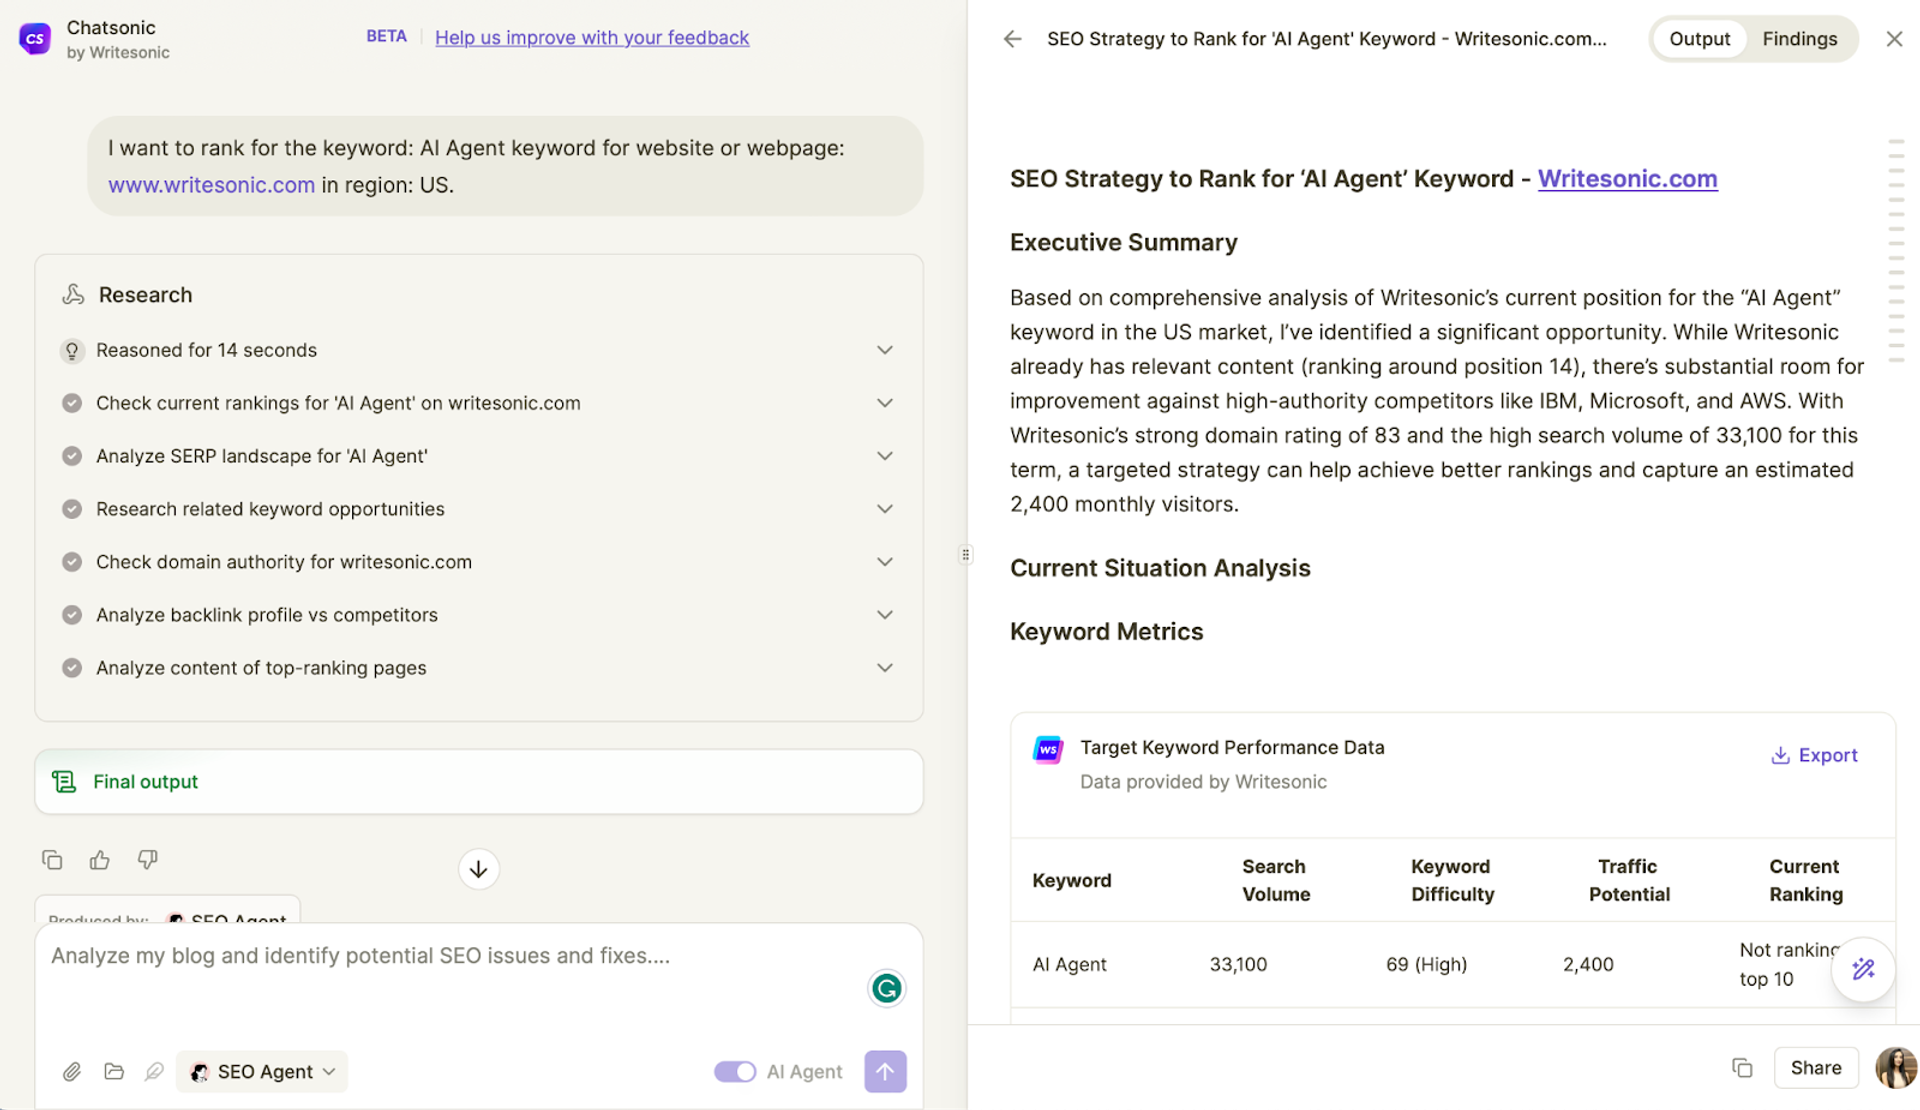
Task: Switch to the Findings tab
Action: click(x=1800, y=39)
